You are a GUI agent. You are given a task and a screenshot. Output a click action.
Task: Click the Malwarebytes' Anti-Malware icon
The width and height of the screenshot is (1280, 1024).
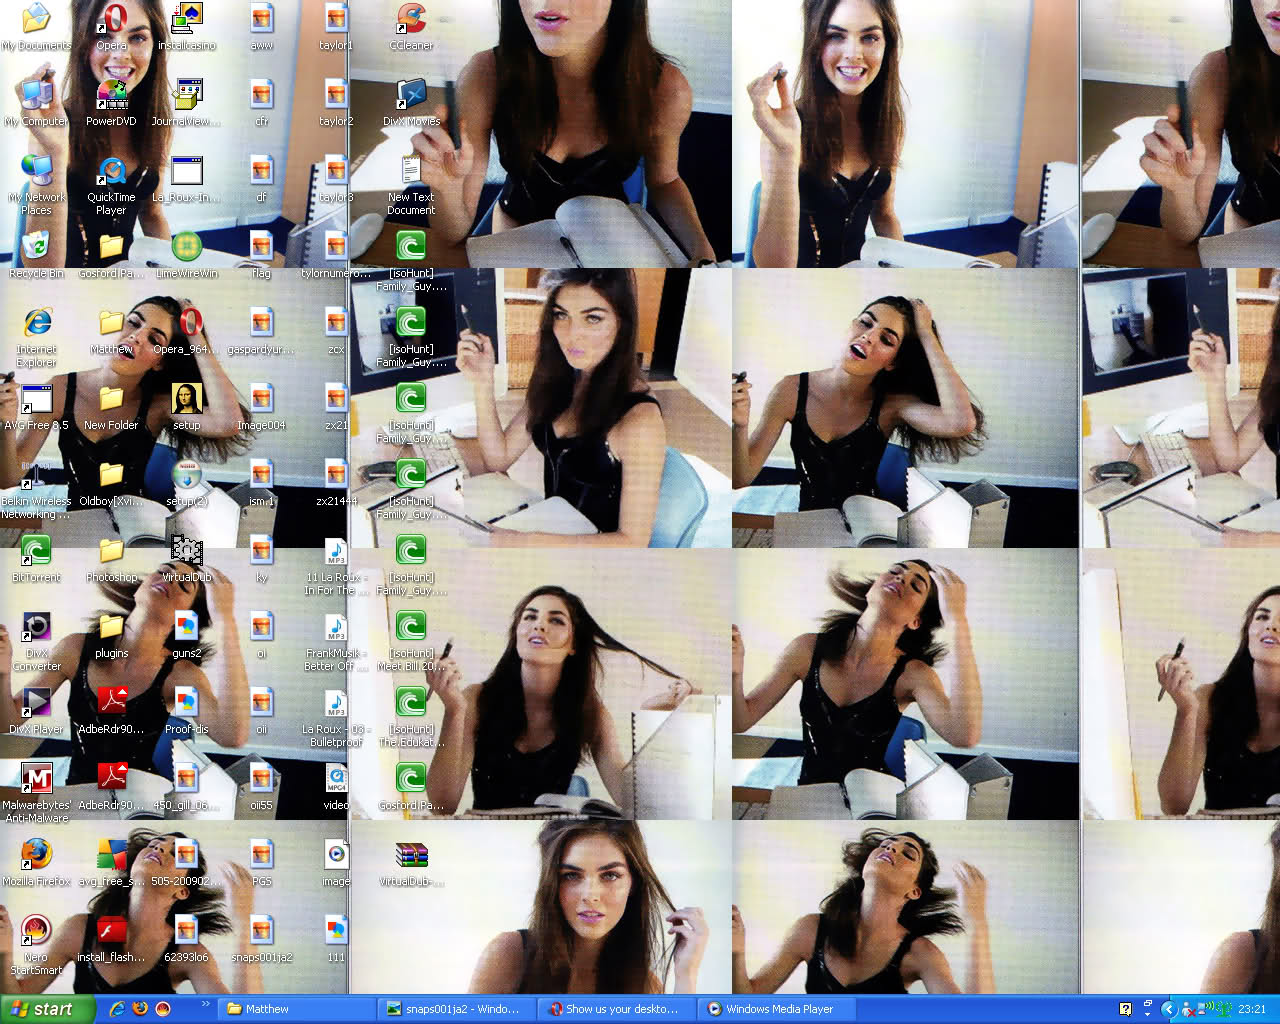pyautogui.click(x=36, y=780)
